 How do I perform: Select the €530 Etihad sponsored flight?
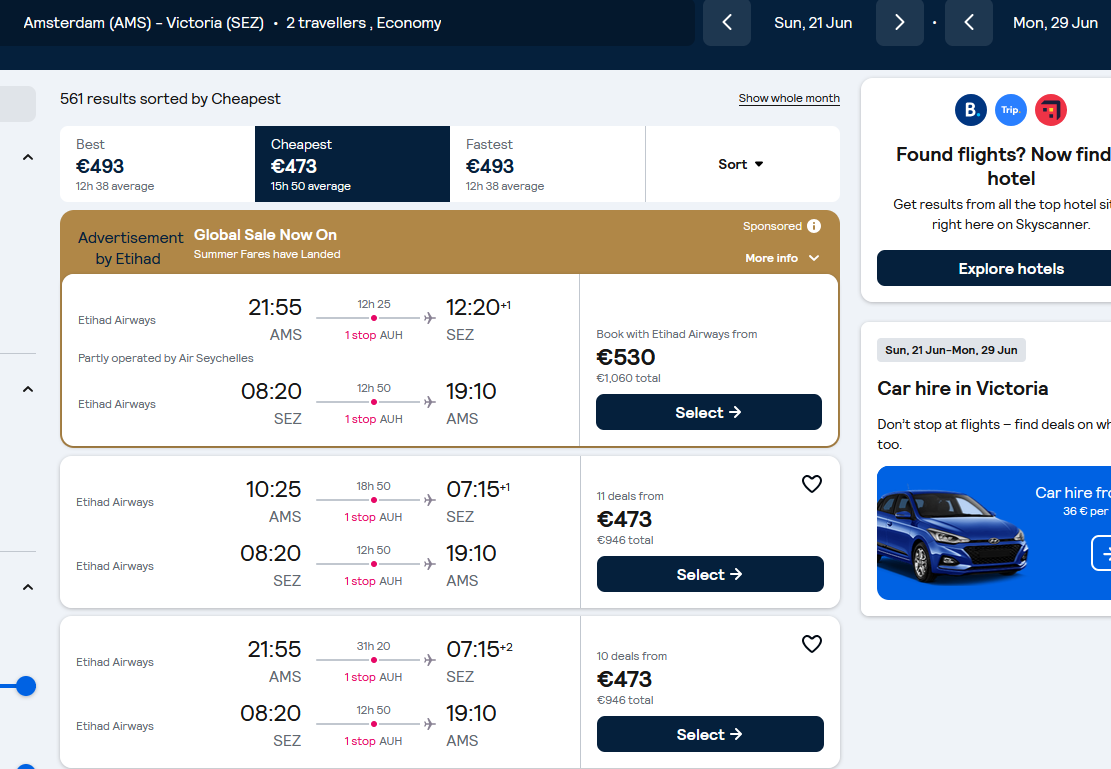[709, 412]
